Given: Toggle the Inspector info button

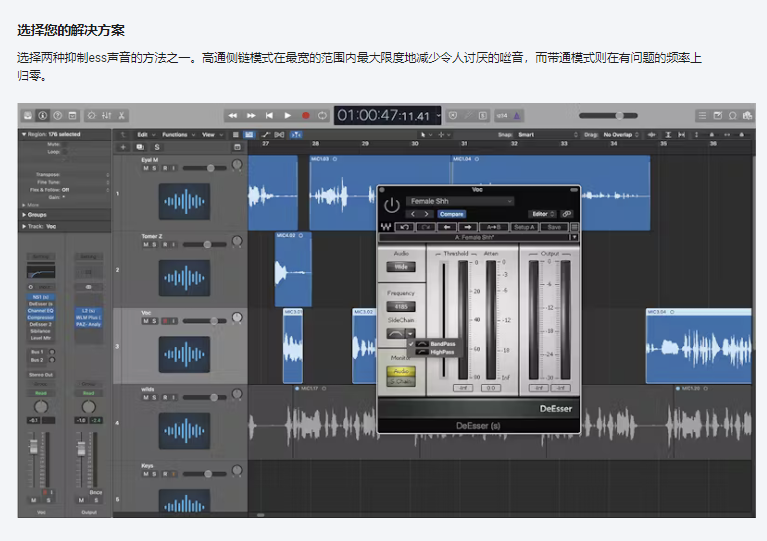Looking at the screenshot, I should tap(43, 115).
